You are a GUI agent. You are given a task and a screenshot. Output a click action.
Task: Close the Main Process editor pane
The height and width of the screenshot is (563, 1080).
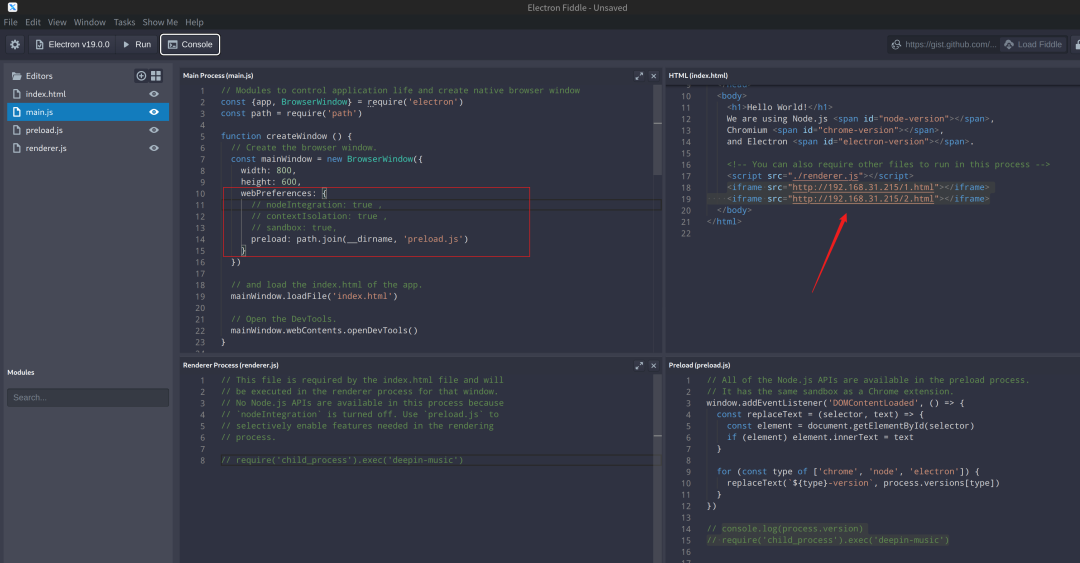[x=654, y=76]
